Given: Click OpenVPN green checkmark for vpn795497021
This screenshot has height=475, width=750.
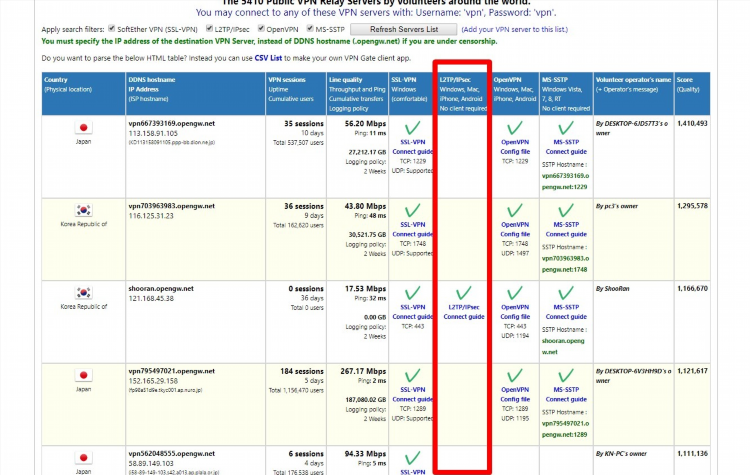Looking at the screenshot, I should [515, 376].
